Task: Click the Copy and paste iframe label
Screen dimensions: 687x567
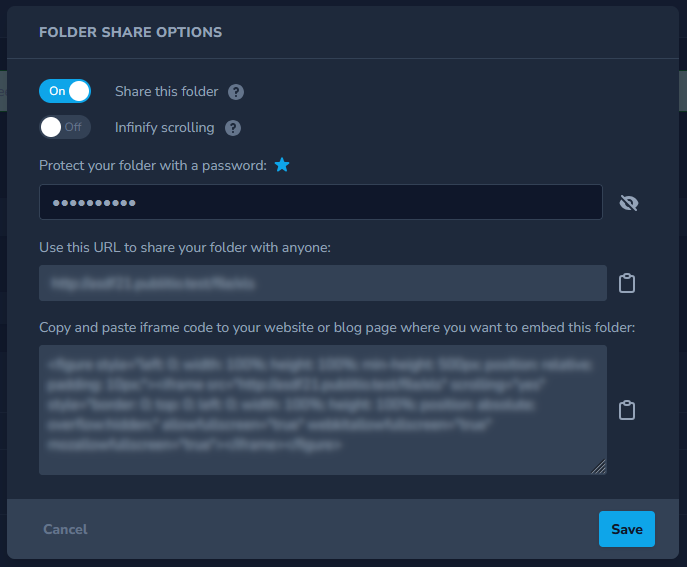Action: [337, 328]
